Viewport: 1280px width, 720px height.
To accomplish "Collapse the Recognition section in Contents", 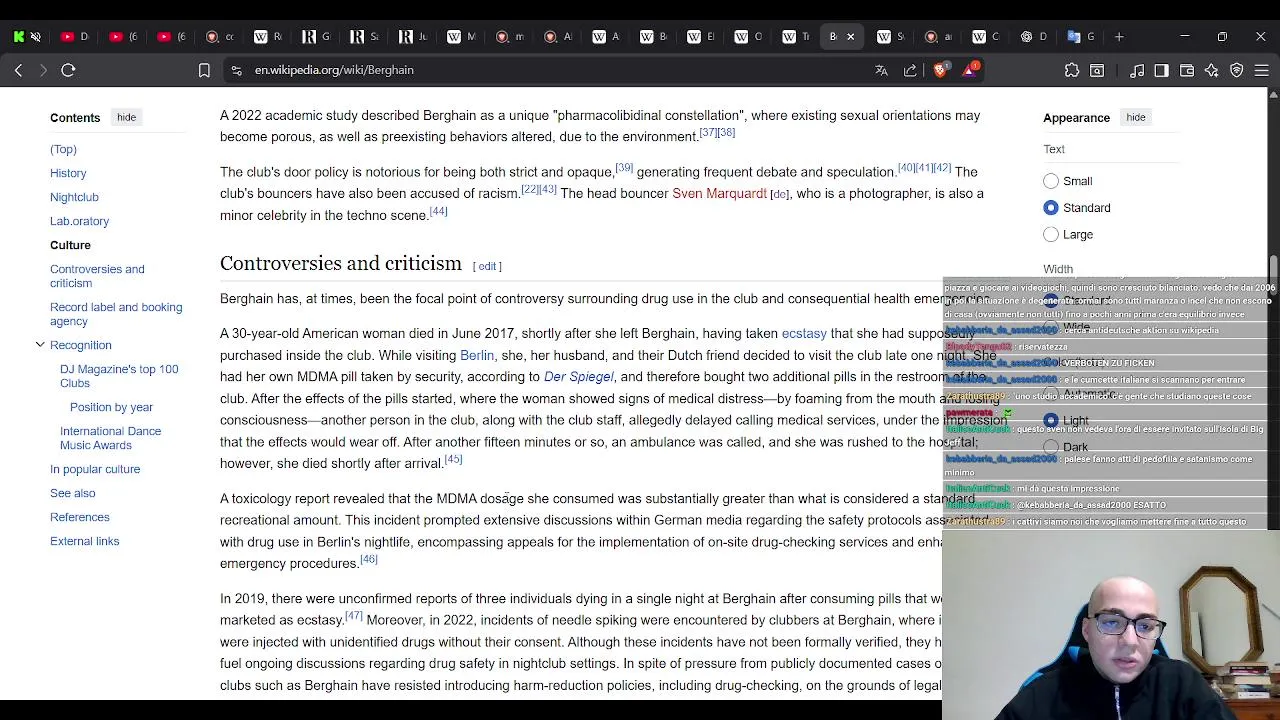I will (40, 345).
